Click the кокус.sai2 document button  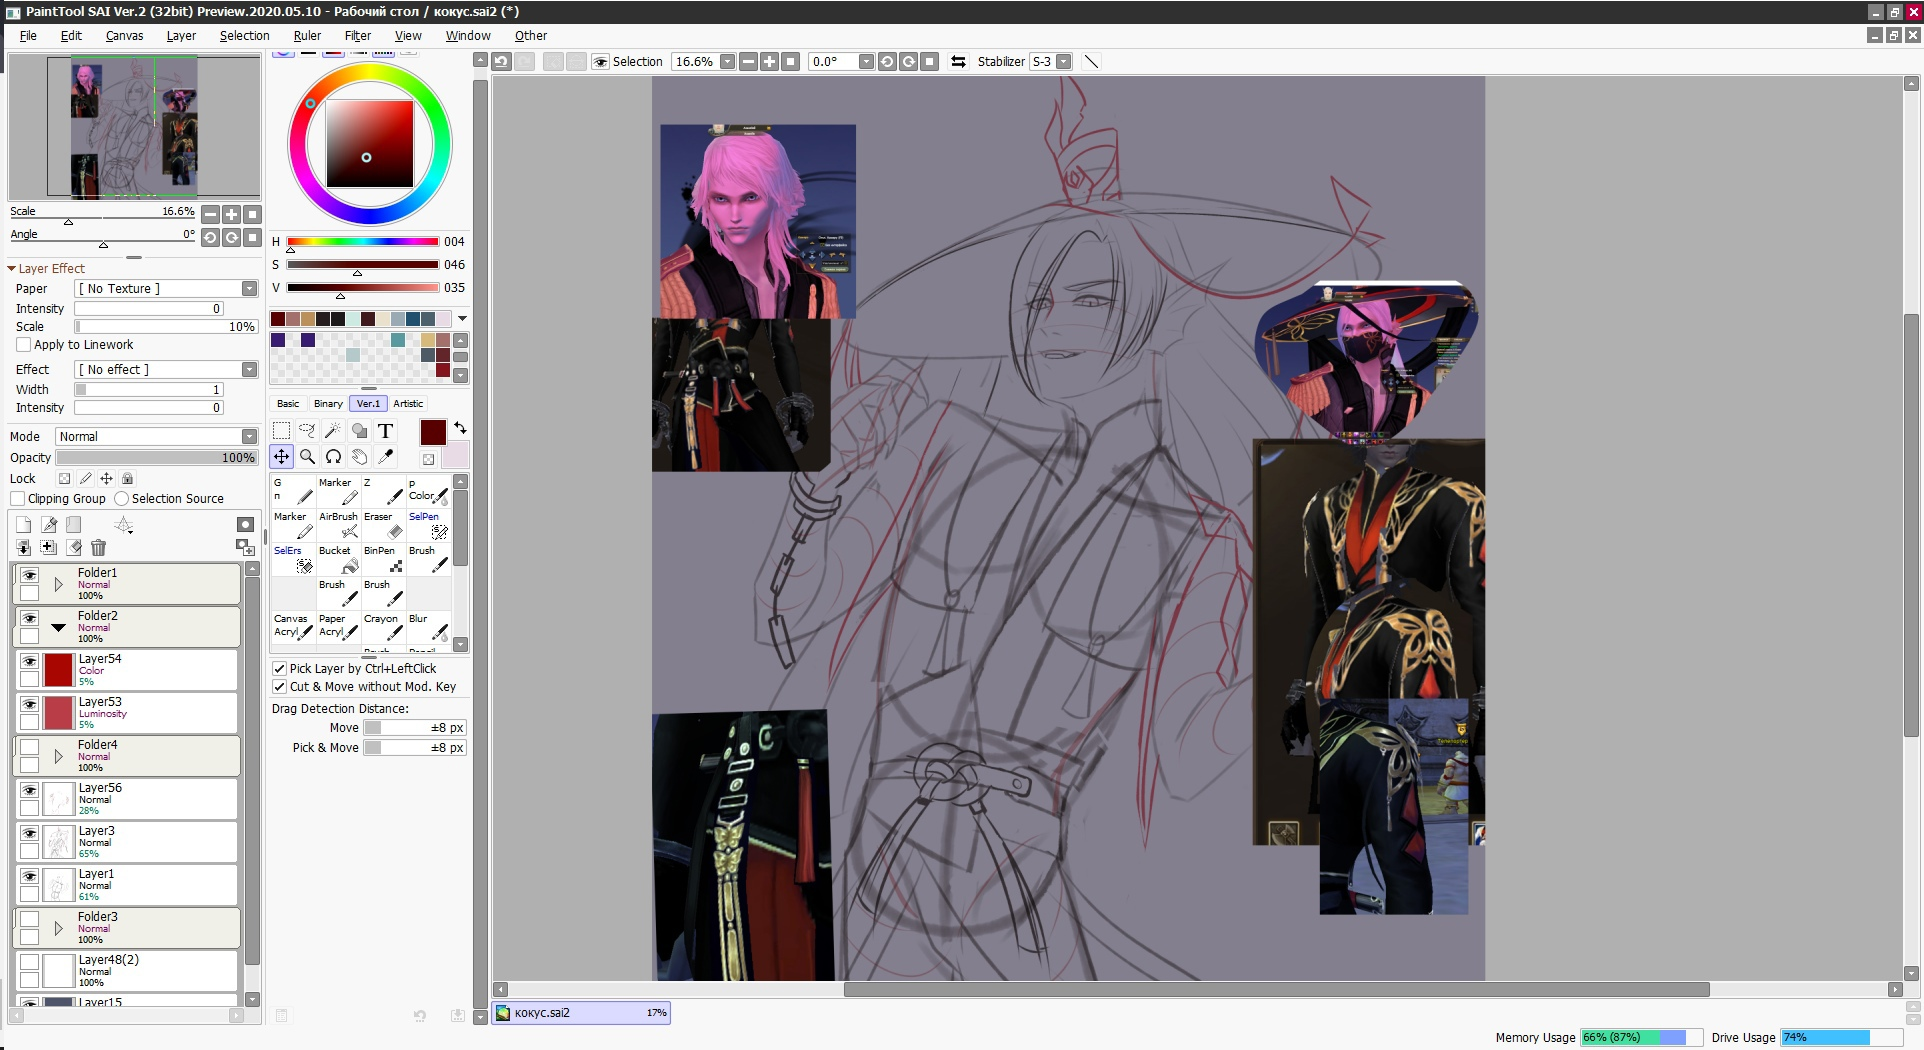click(x=581, y=1013)
